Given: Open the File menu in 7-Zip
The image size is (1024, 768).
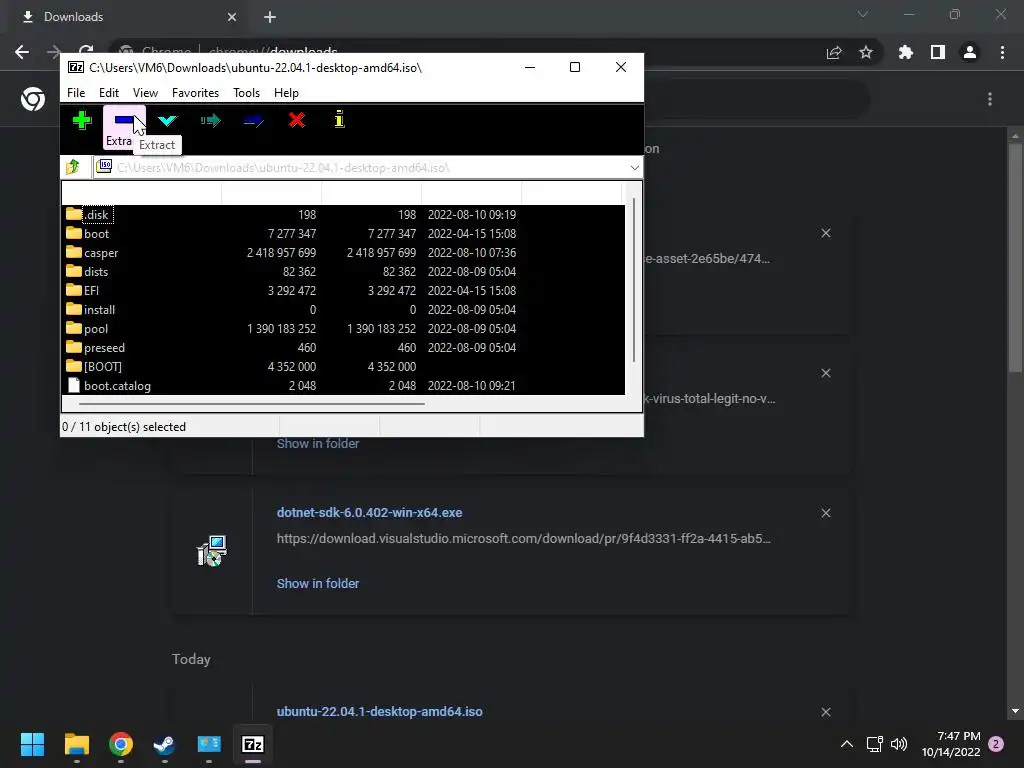Looking at the screenshot, I should 76,93.
